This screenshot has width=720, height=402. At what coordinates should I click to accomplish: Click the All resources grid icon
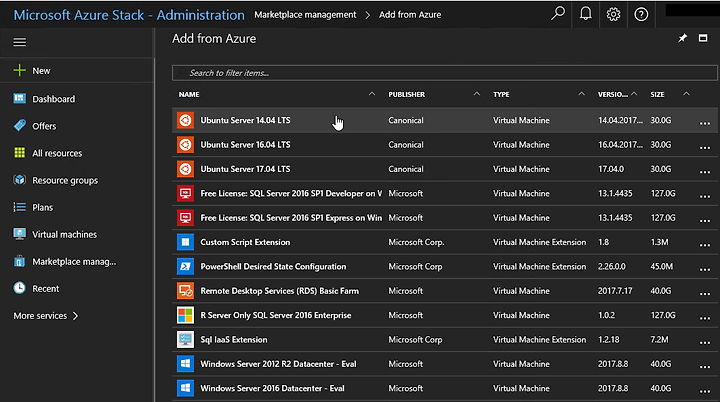point(19,153)
